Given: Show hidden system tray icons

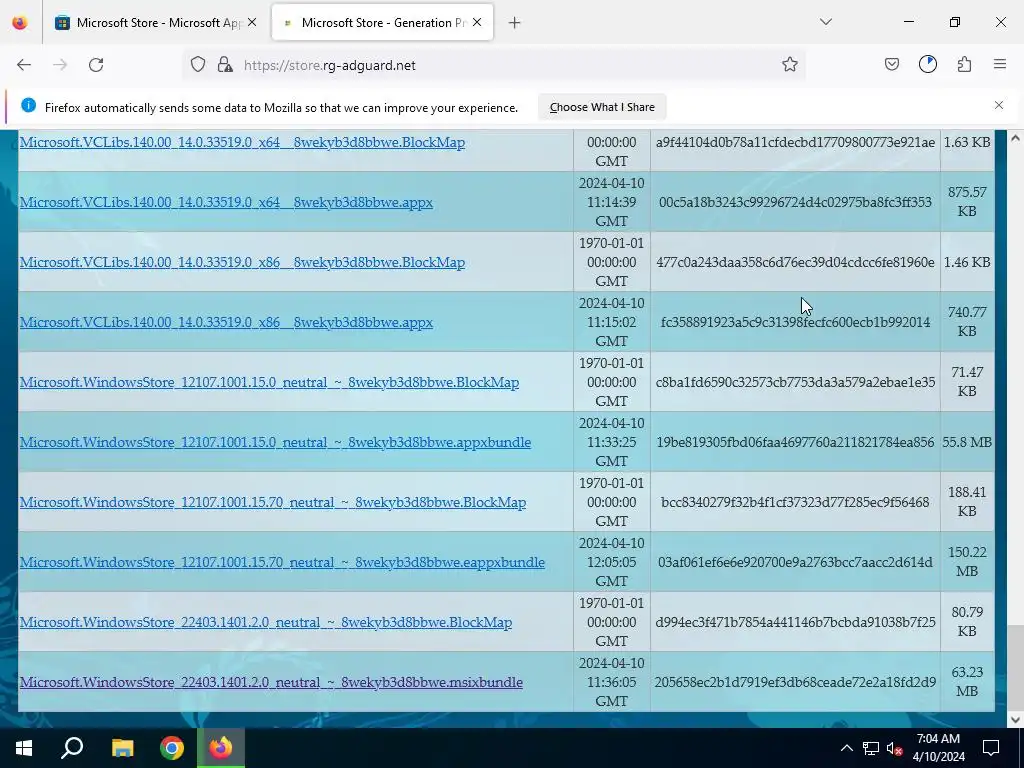Looking at the screenshot, I should (x=846, y=748).
